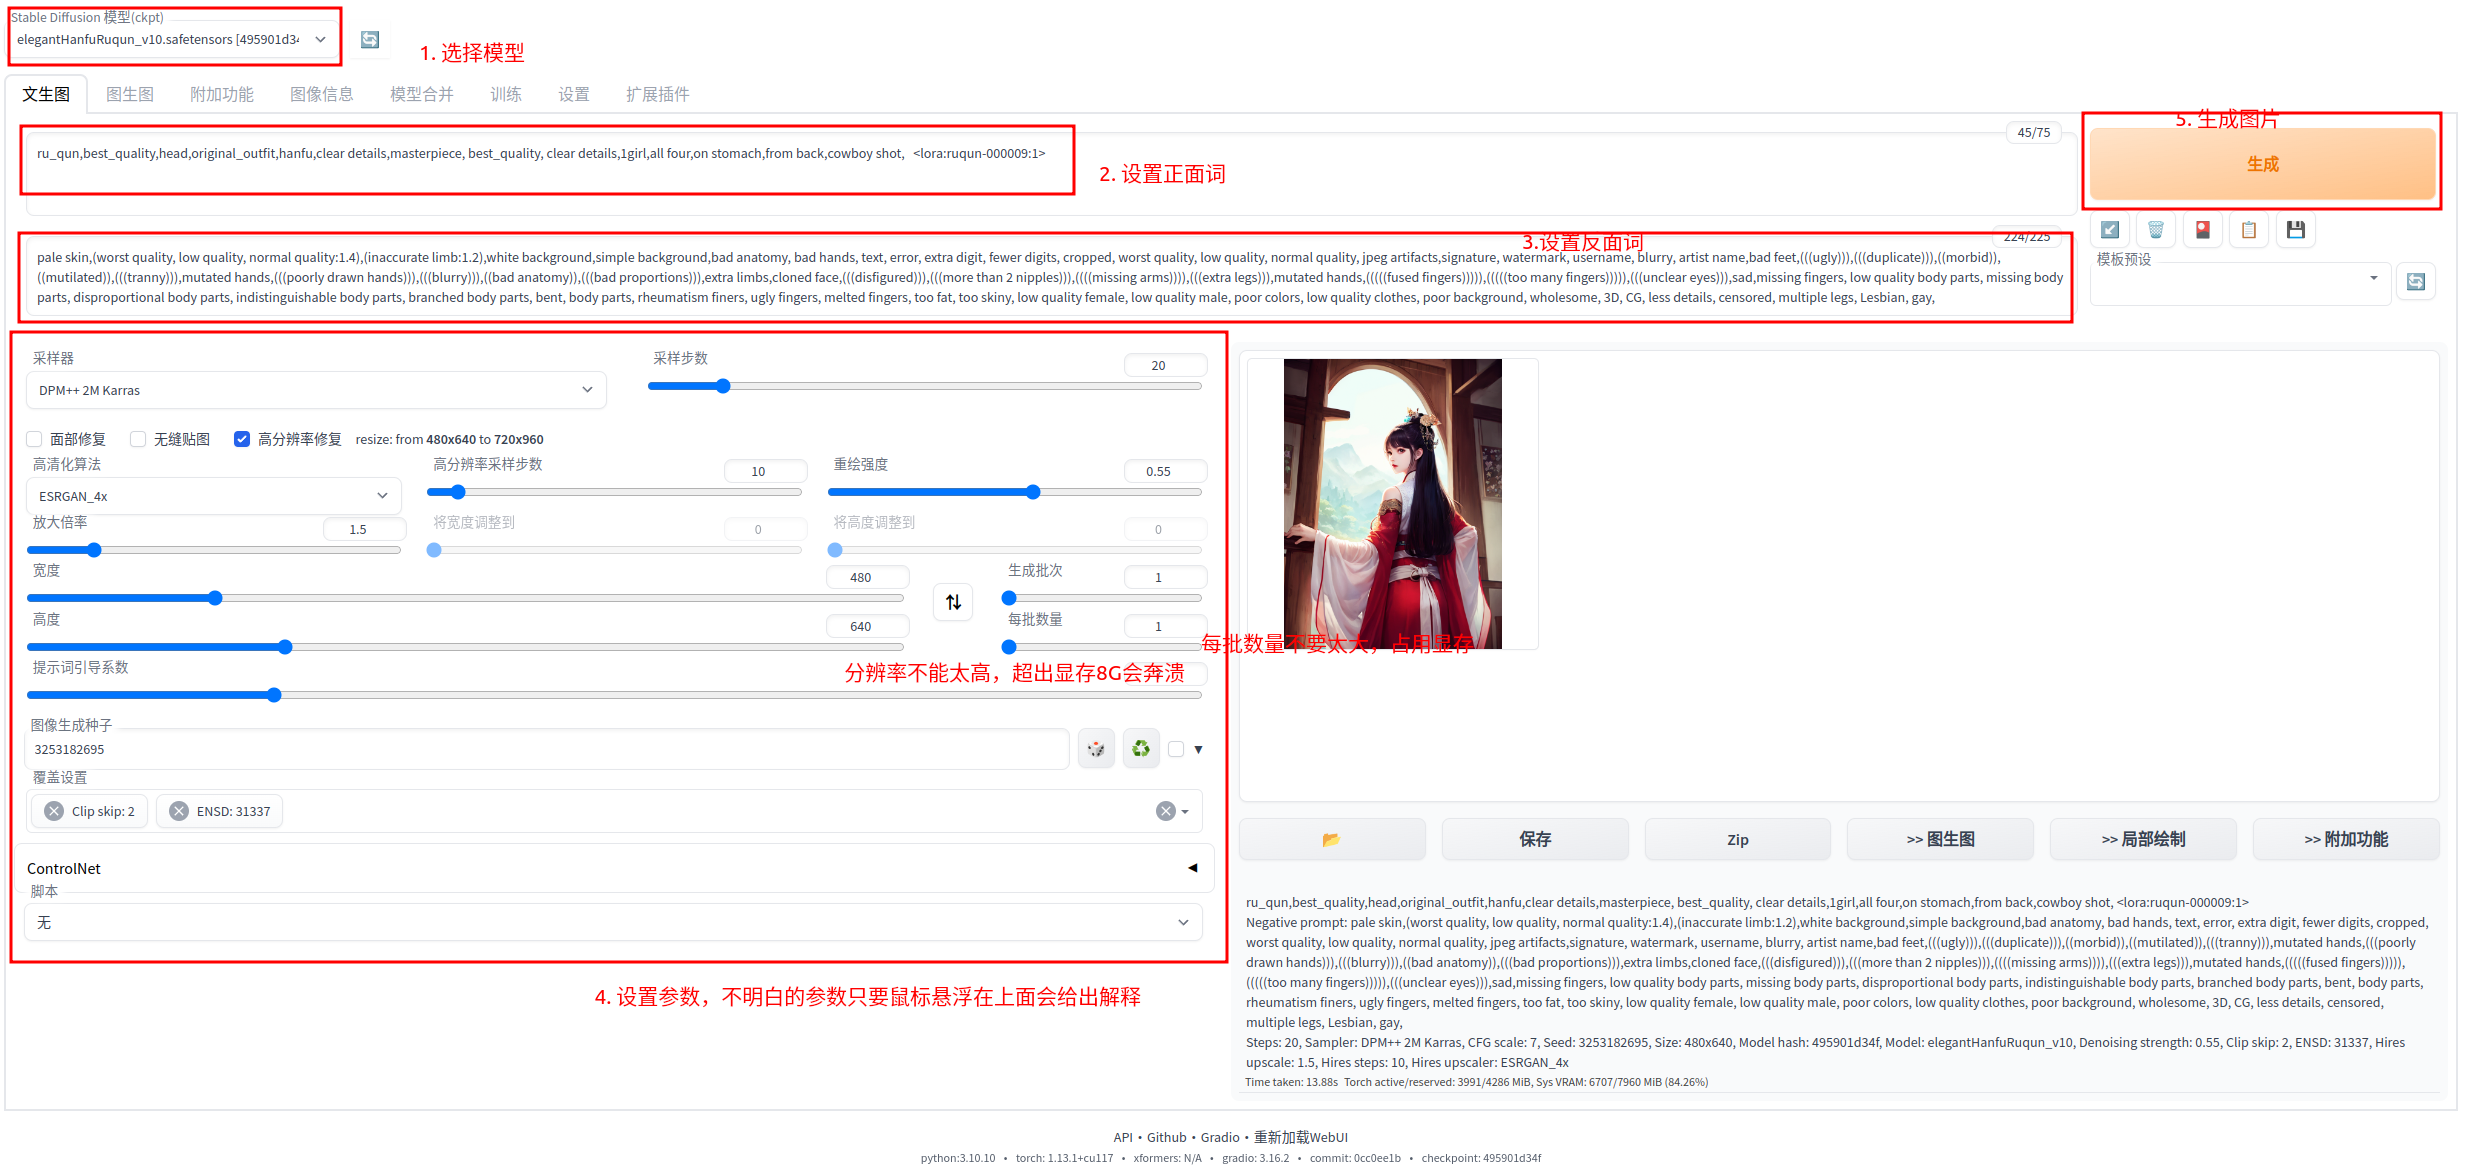This screenshot has height=1168, width=2465.
Task: Click the green recycle reuse-seed icon
Action: pos(1141,749)
